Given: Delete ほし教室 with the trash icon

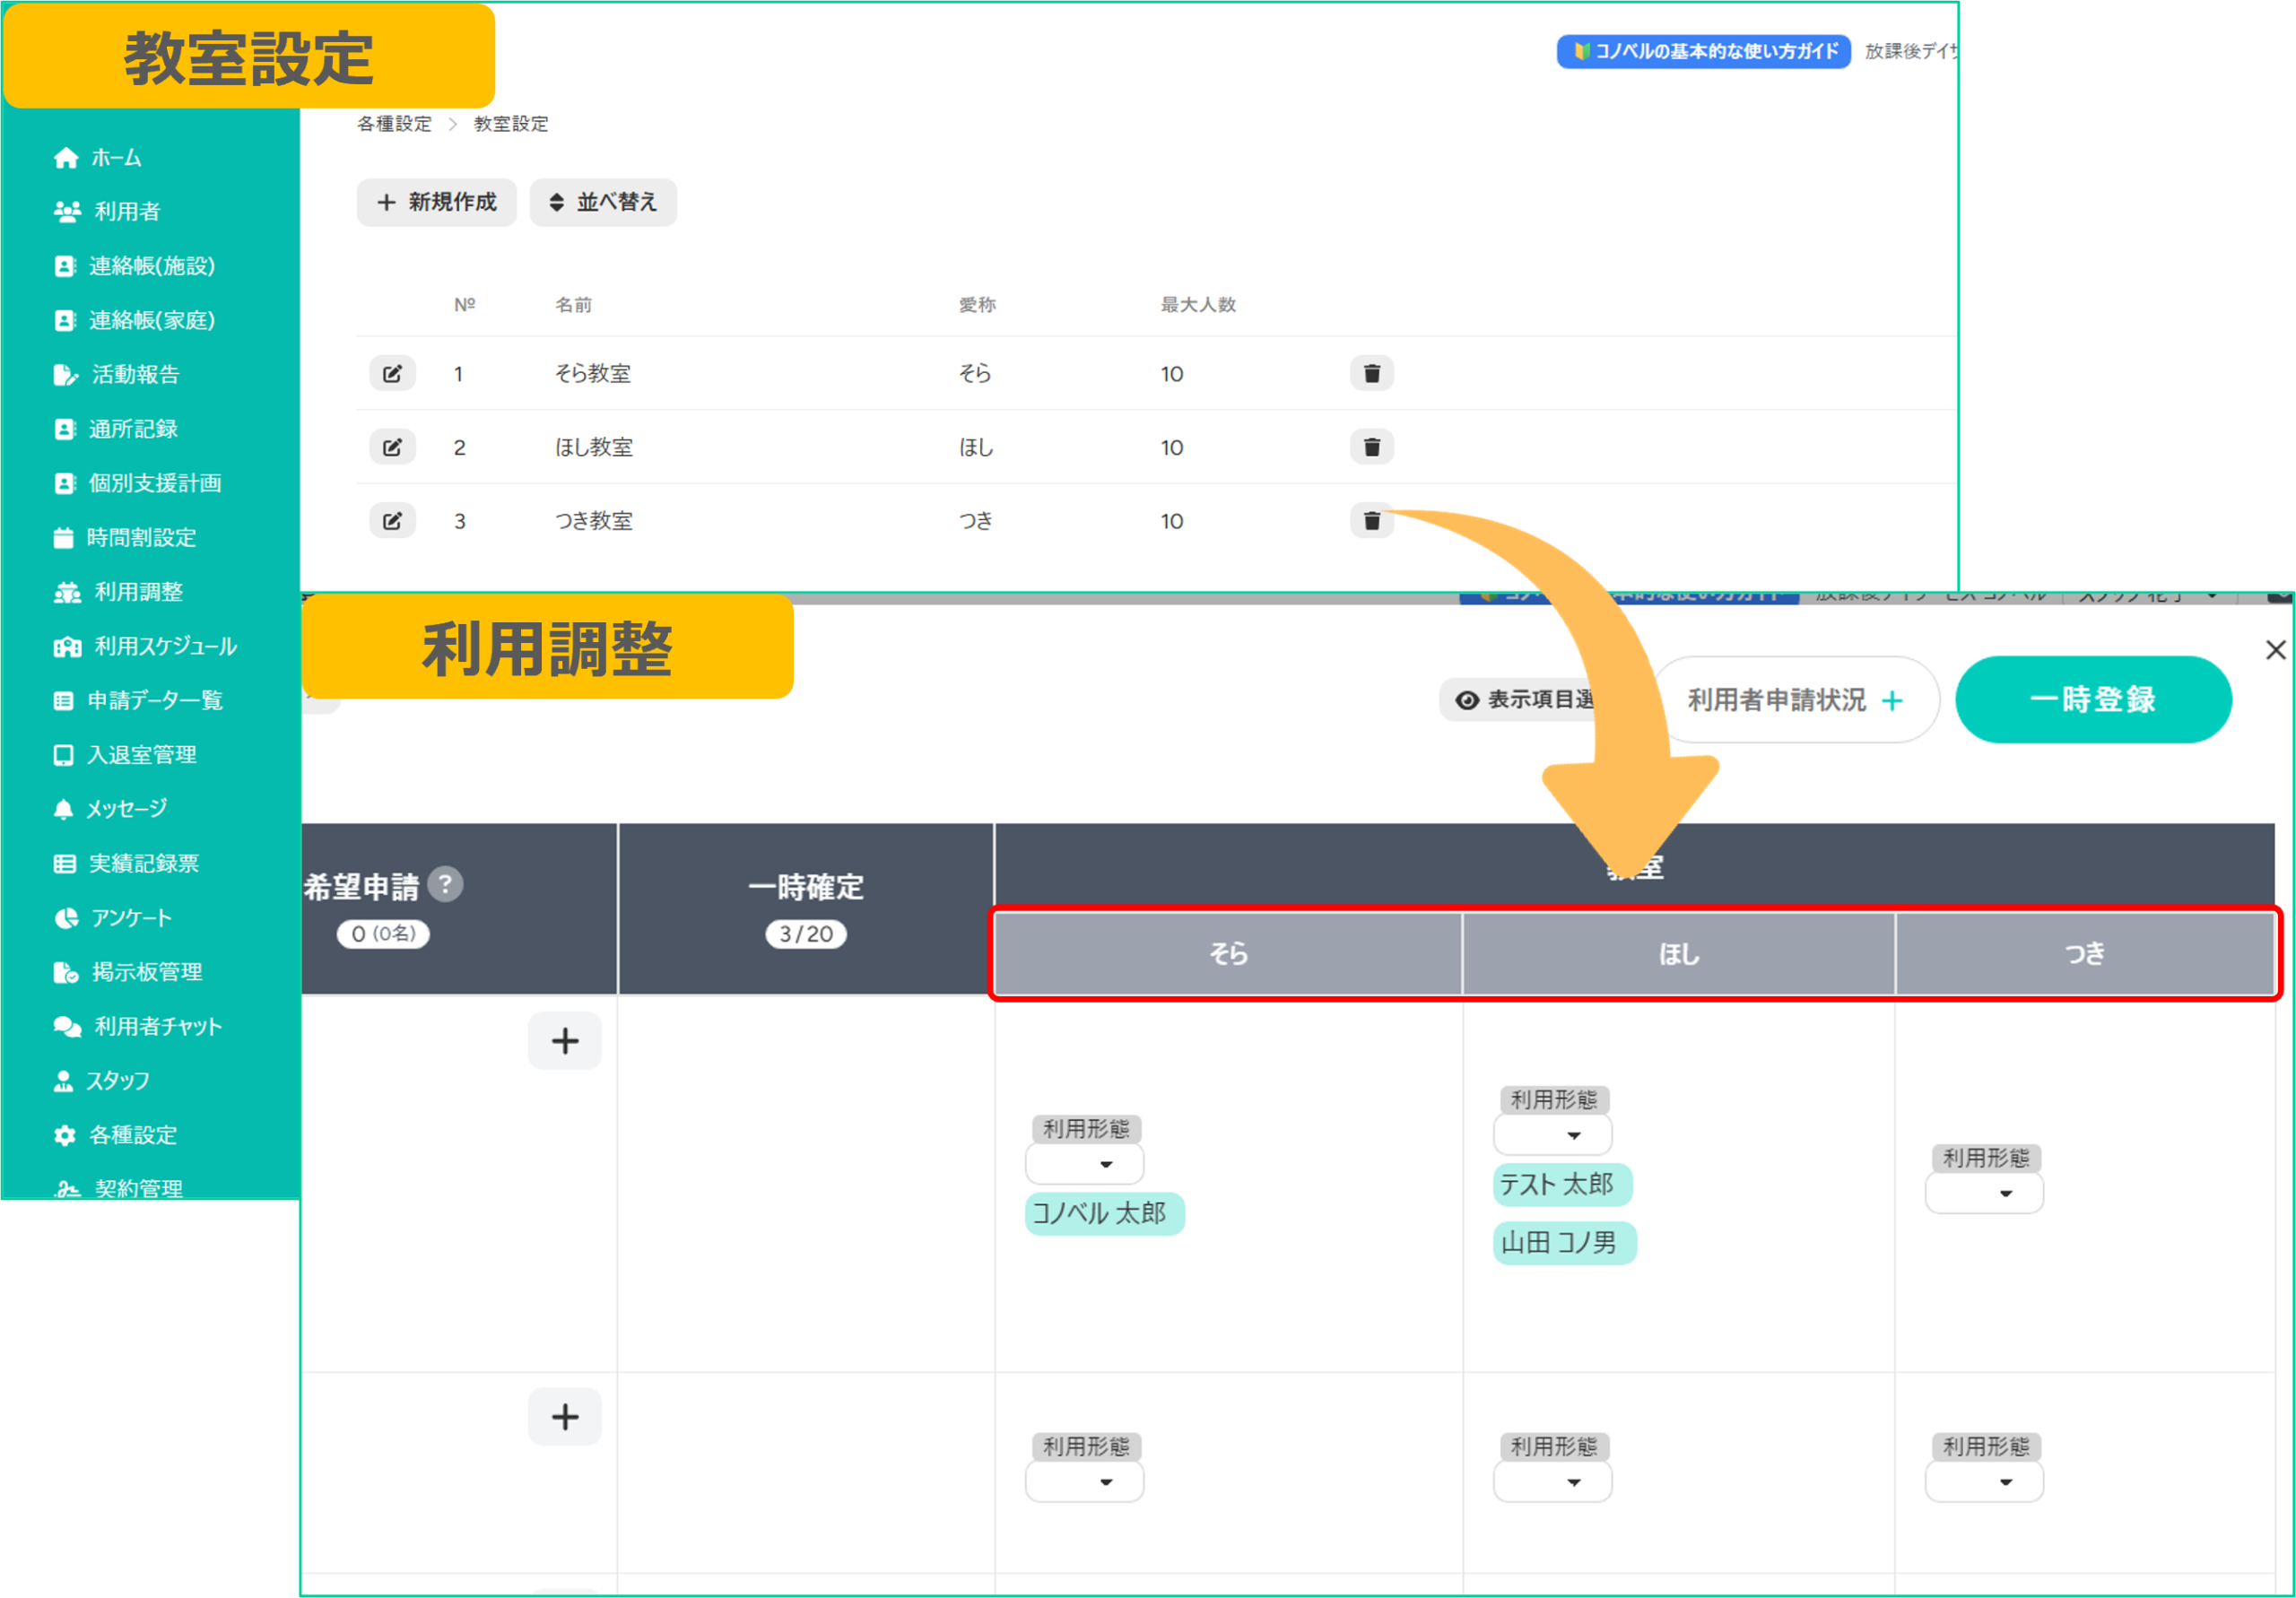Looking at the screenshot, I should click(x=1371, y=447).
